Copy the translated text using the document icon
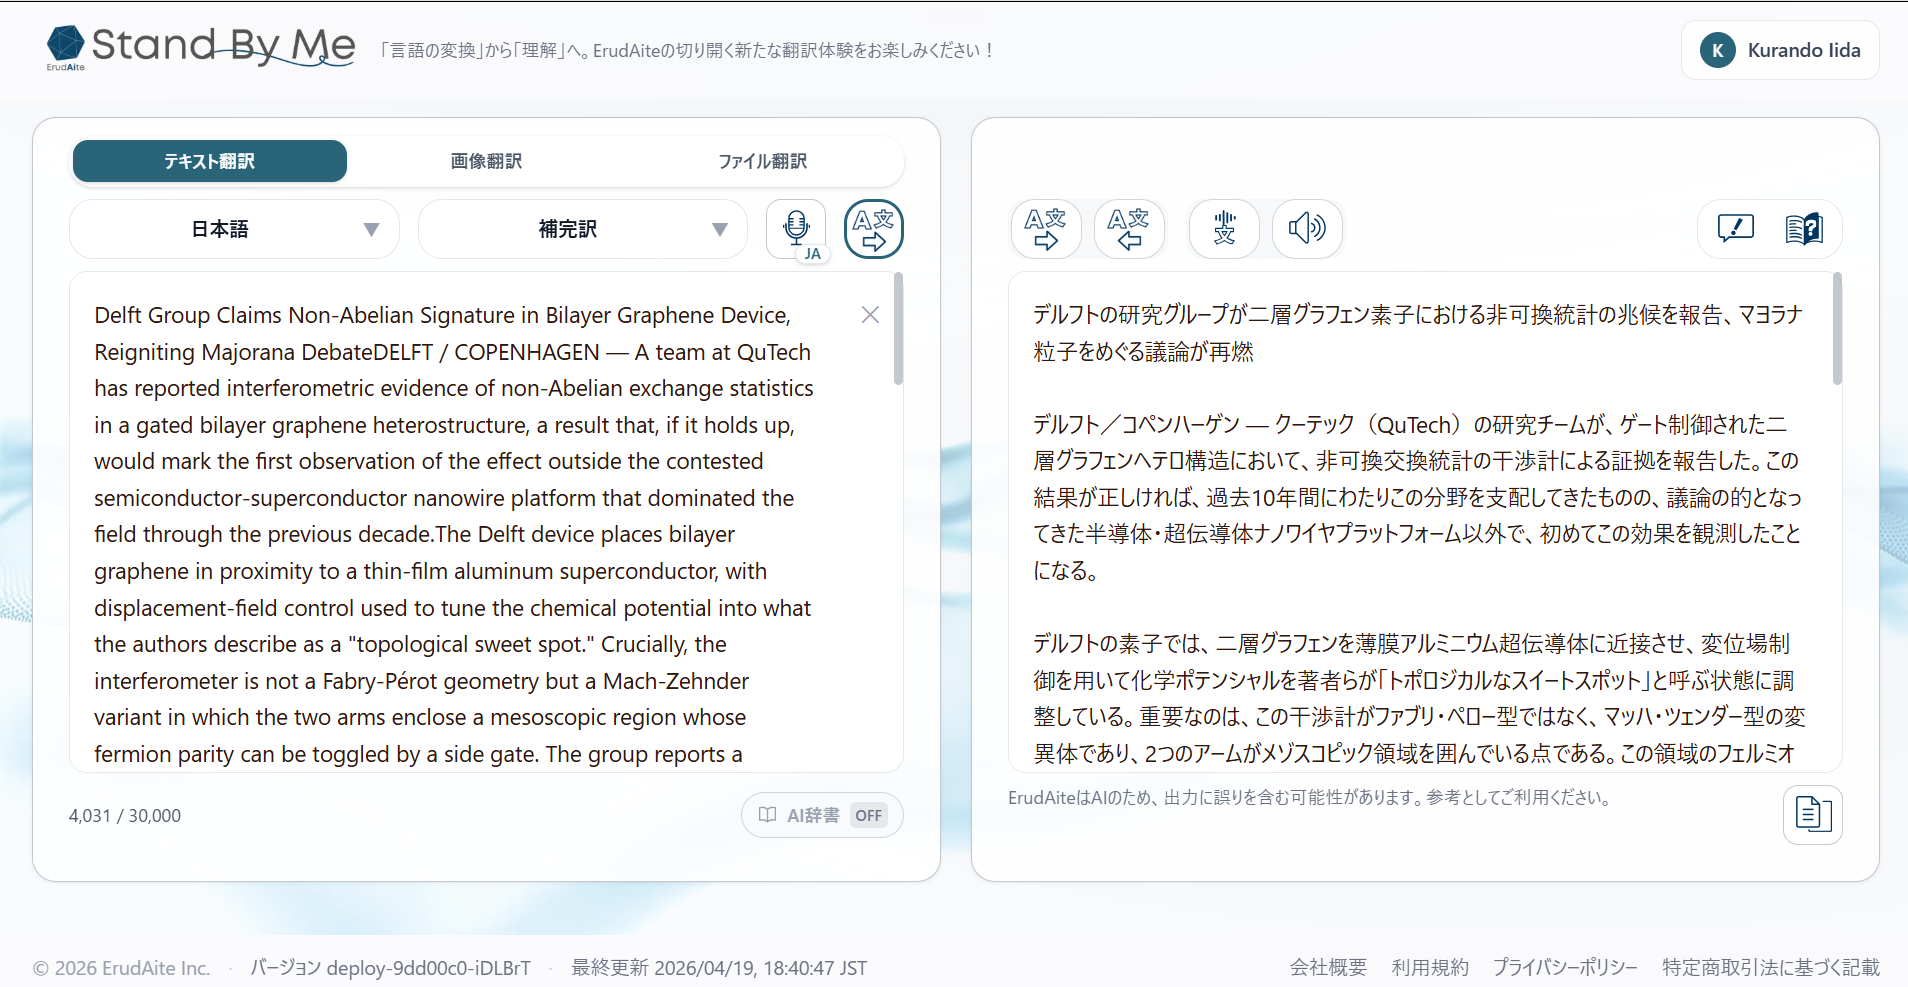 1812,814
